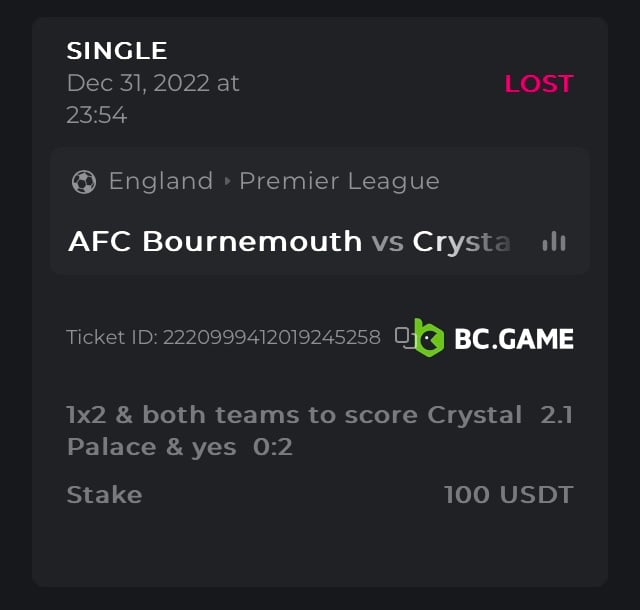Click the 23:54 time text
This screenshot has width=640, height=610.
pos(97,115)
